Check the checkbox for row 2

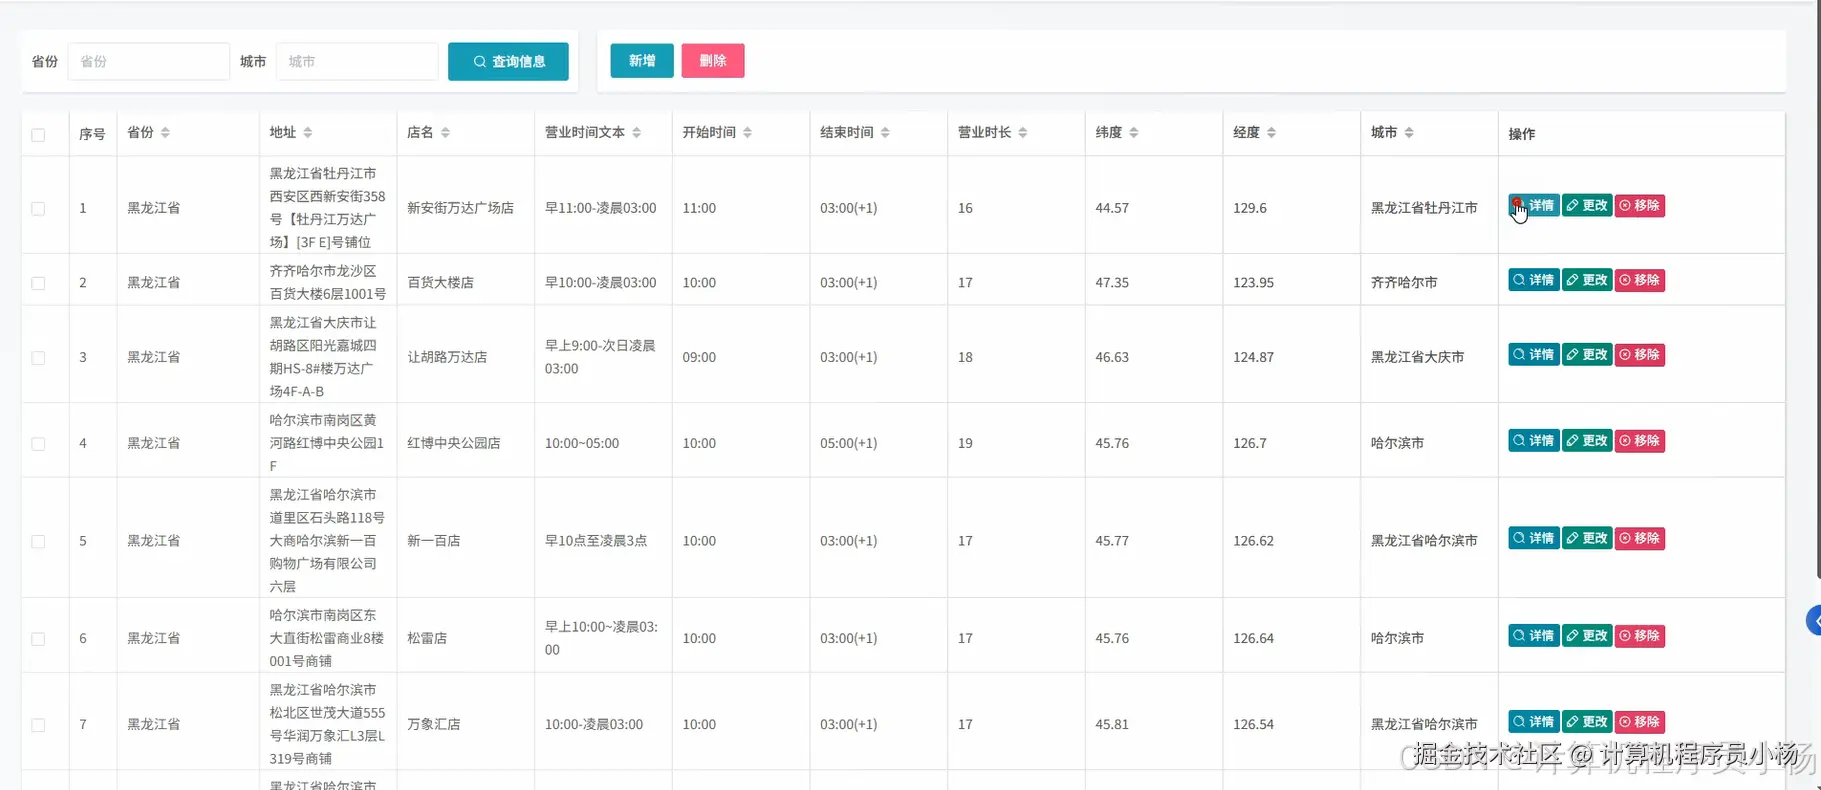tap(38, 283)
